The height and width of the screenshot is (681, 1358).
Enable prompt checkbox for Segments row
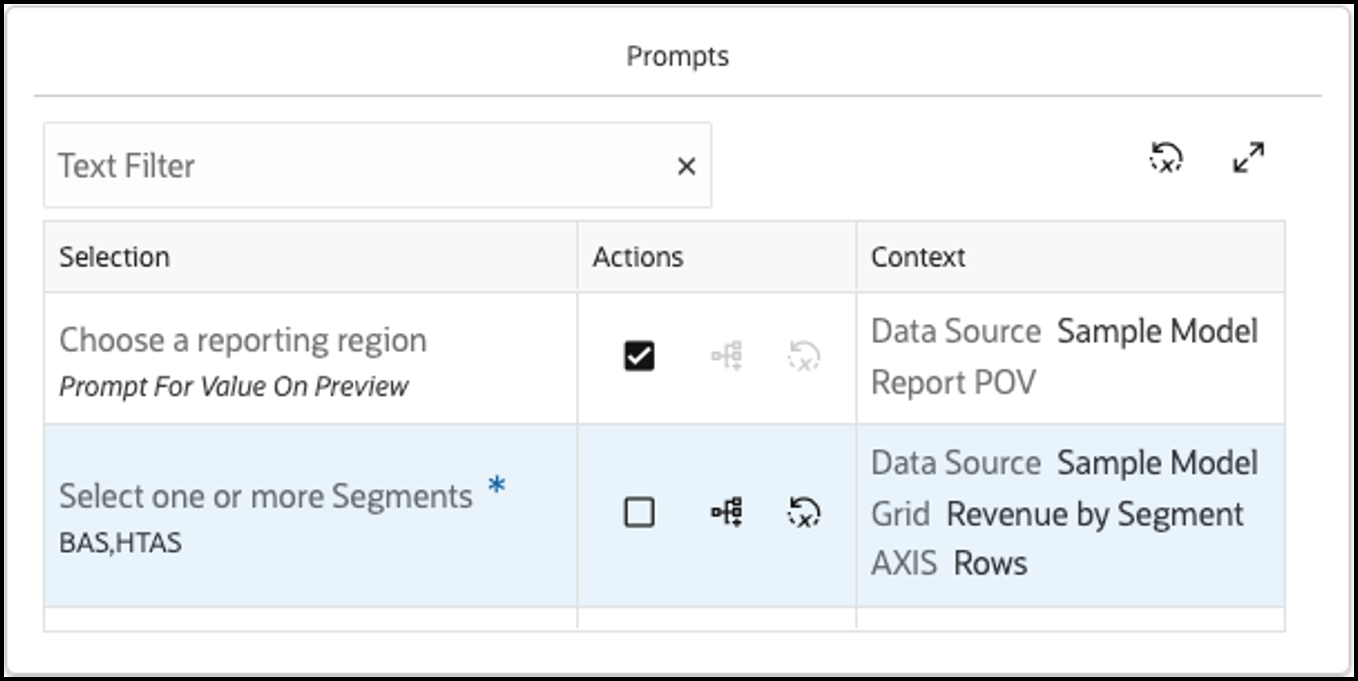coord(639,513)
